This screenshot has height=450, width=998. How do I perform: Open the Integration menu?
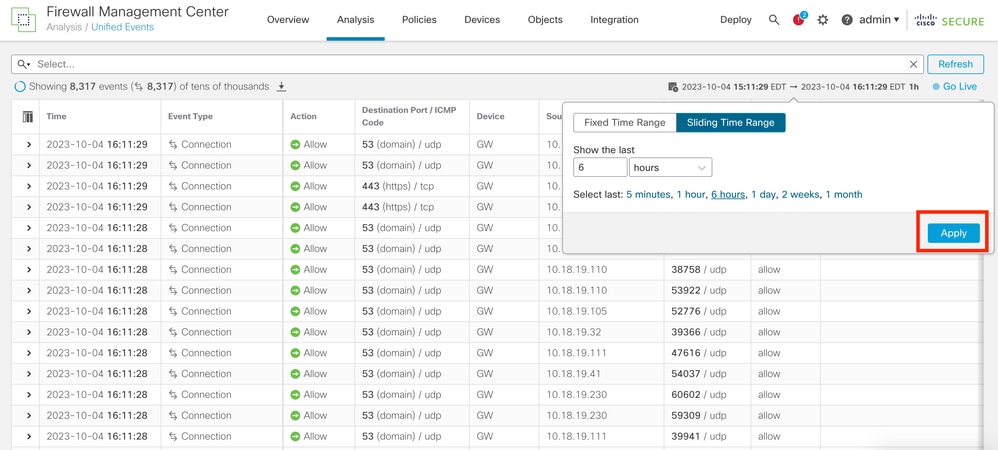[614, 20]
